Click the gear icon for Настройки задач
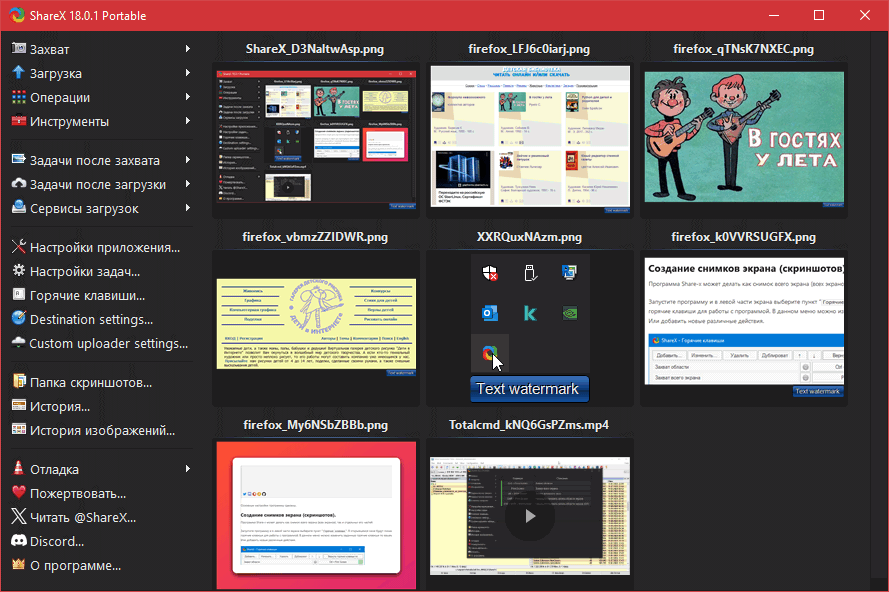889x592 pixels. pyautogui.click(x=18, y=271)
